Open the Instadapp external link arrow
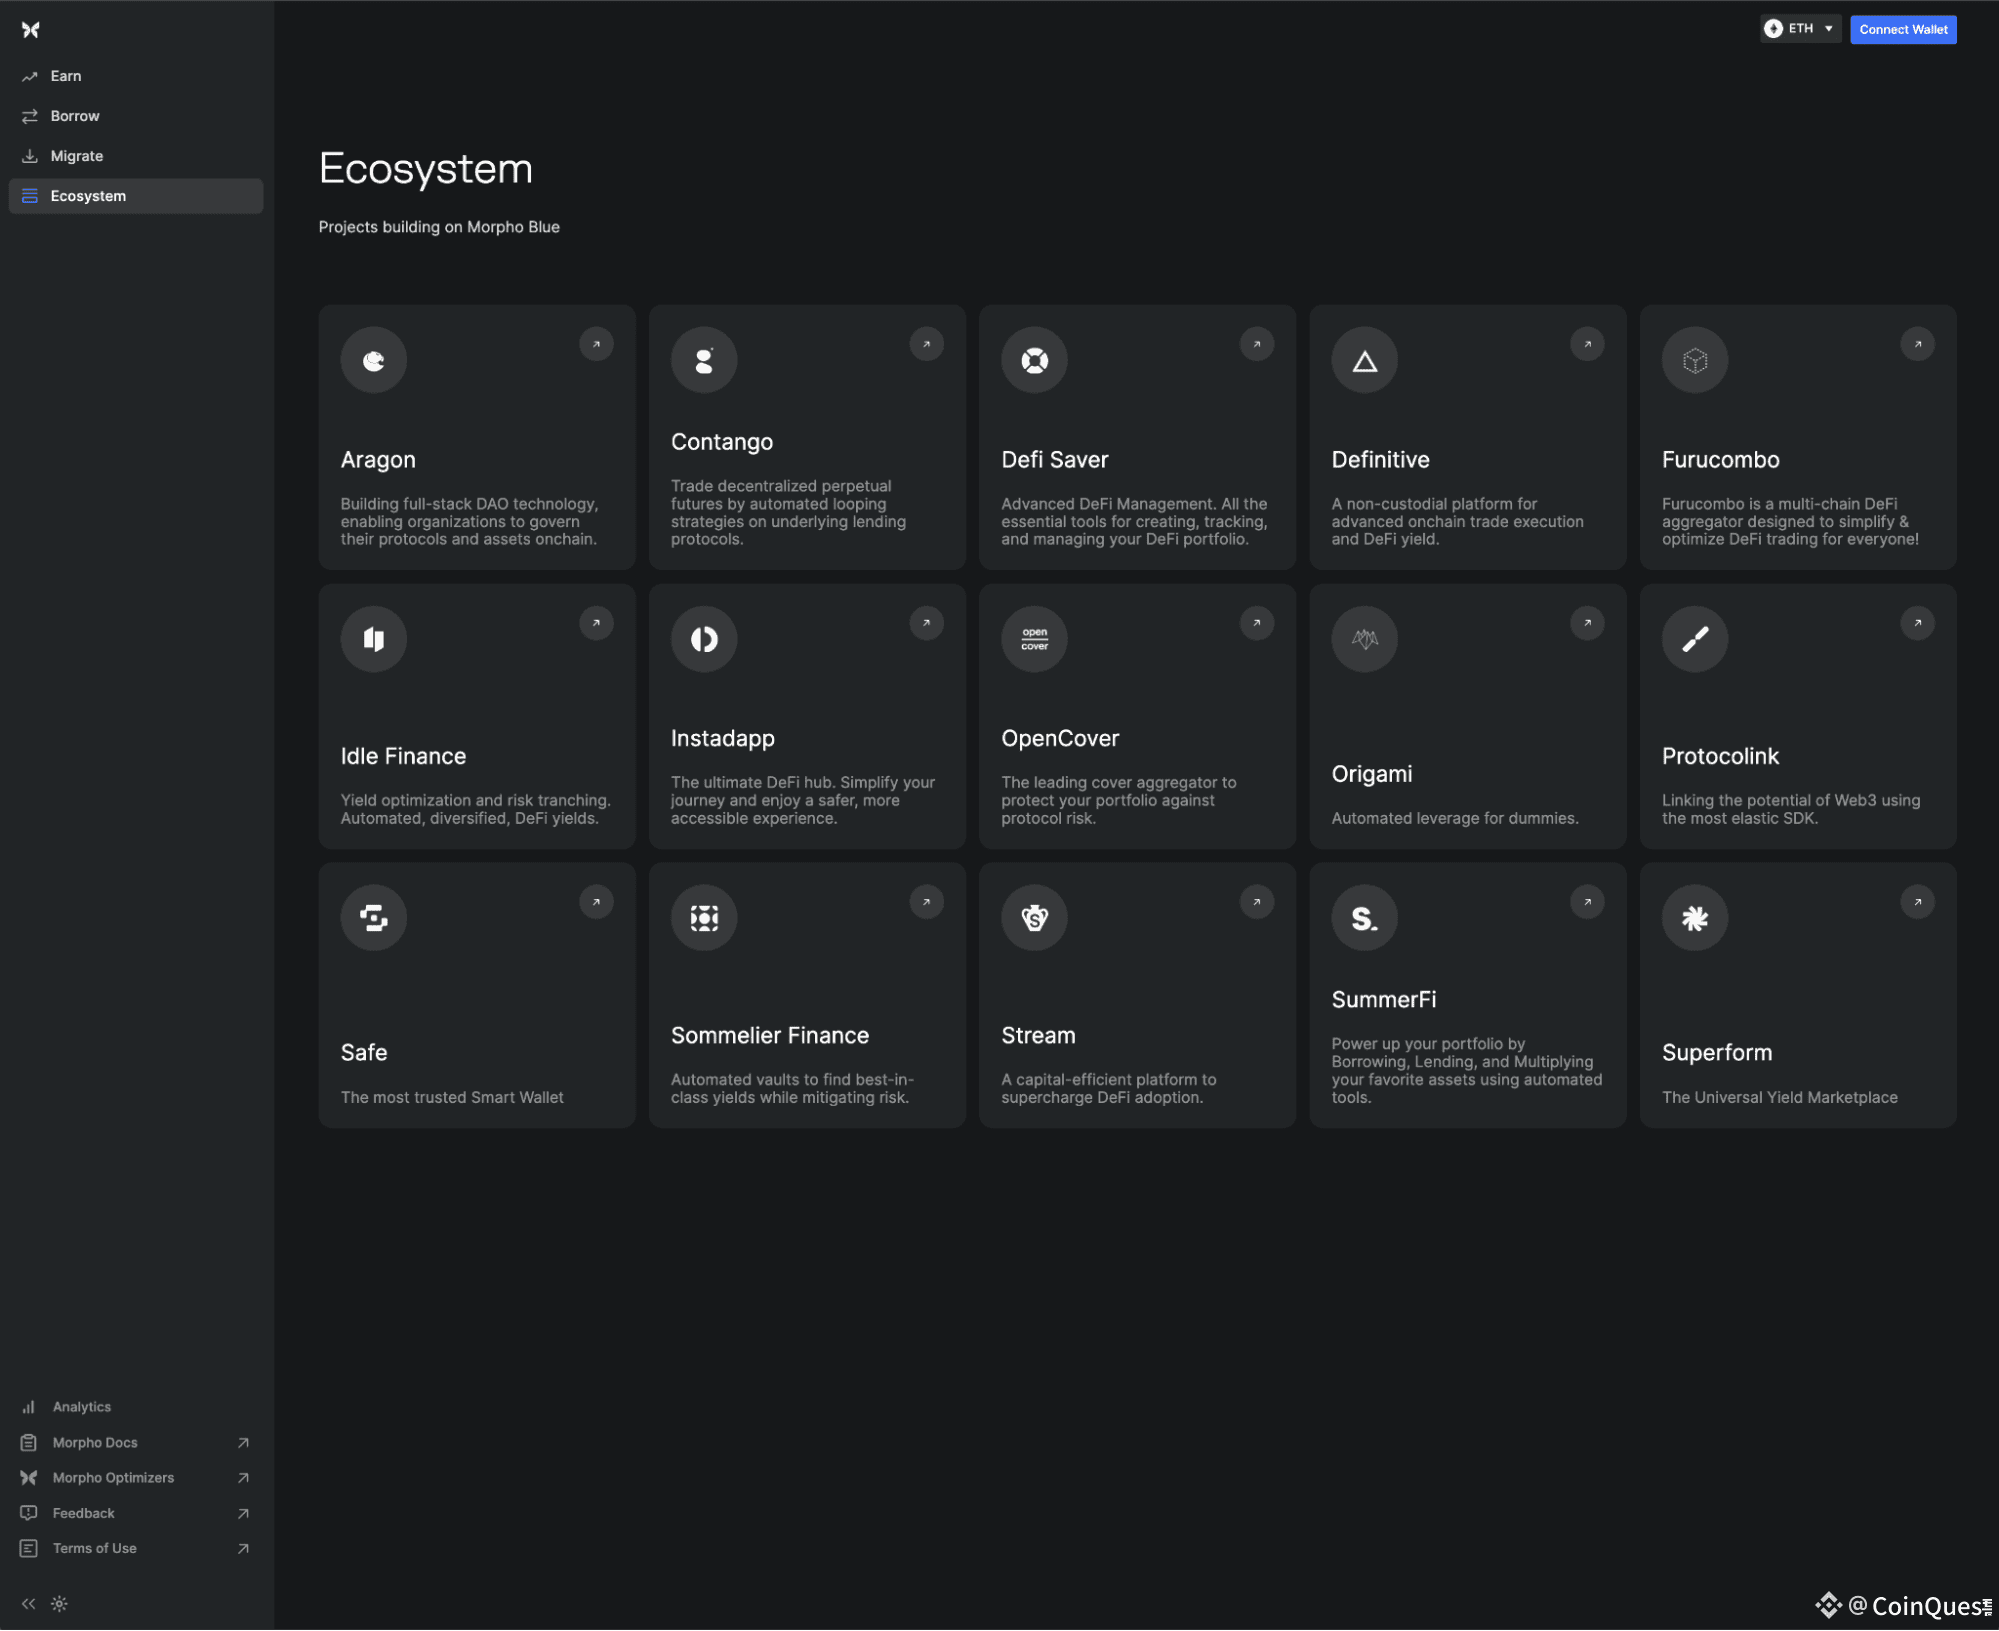Viewport: 1999px width, 1631px height. tap(926, 623)
